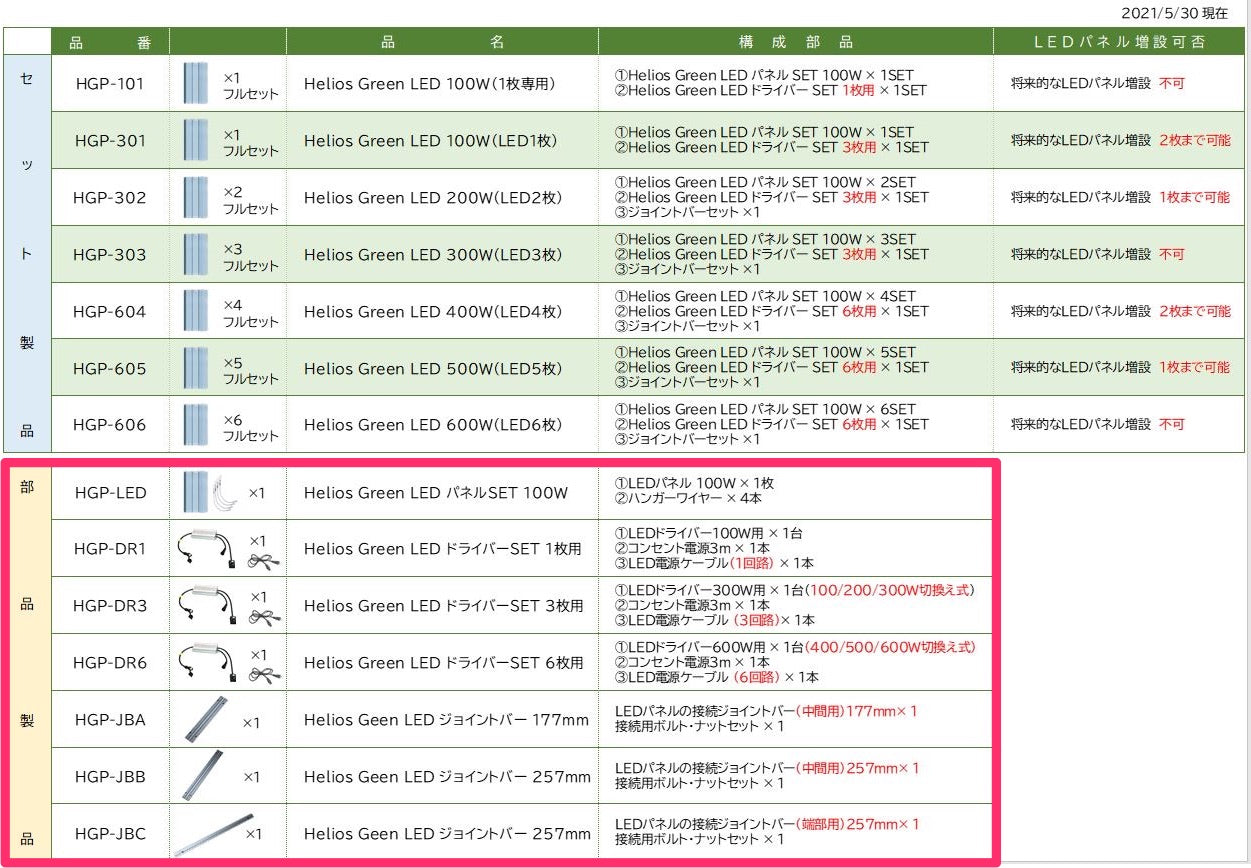Screen dimensions: 1251x868
Task: Click product name Helios Green LED 400W(LED4枚)
Action: [x=433, y=312]
